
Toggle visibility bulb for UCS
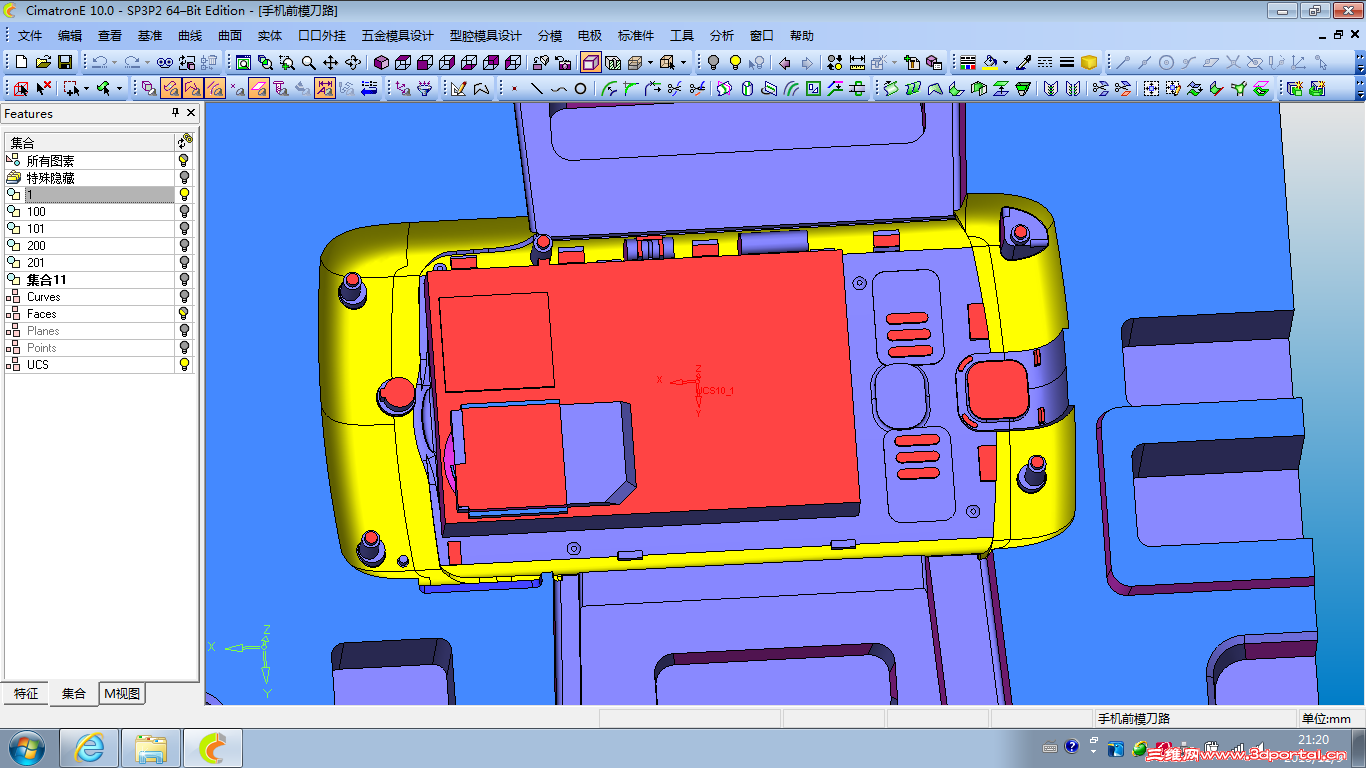pos(184,364)
